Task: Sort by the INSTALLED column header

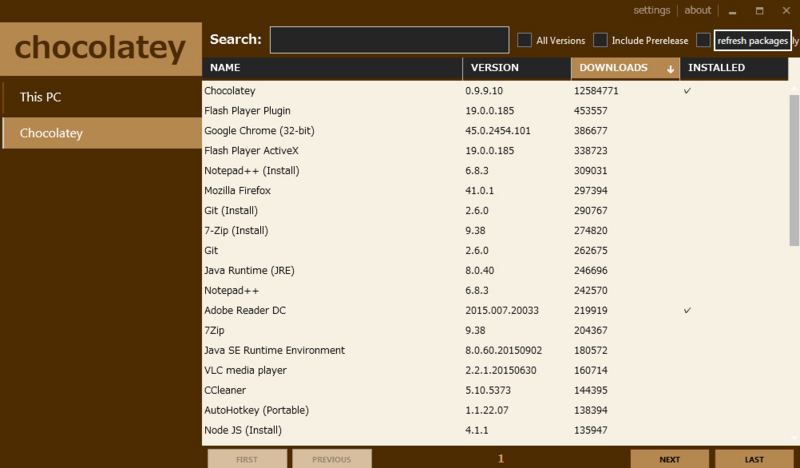Action: click(x=734, y=68)
